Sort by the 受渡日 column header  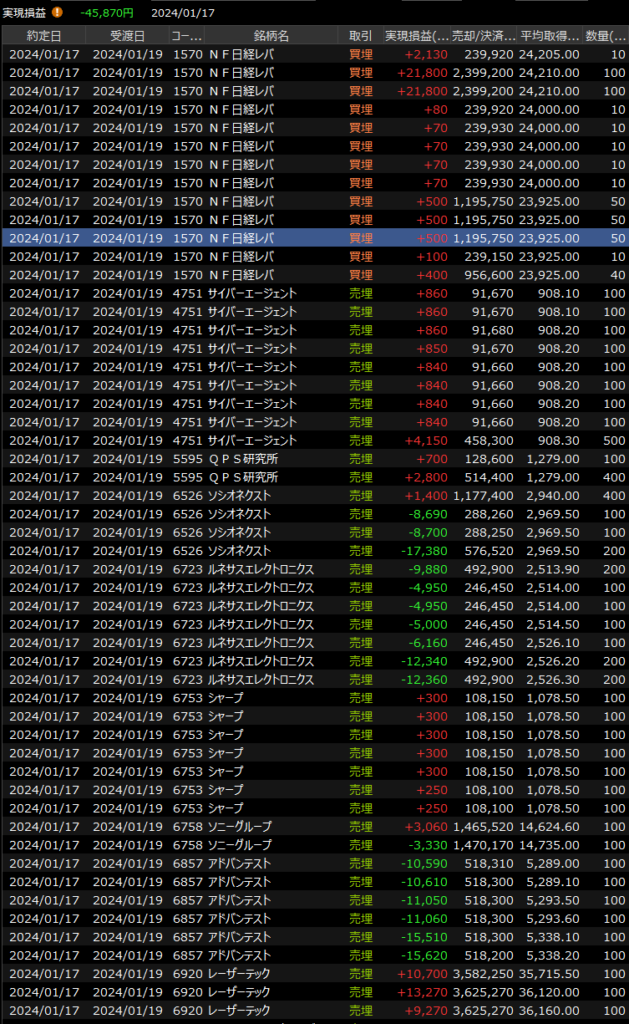pyautogui.click(x=126, y=35)
